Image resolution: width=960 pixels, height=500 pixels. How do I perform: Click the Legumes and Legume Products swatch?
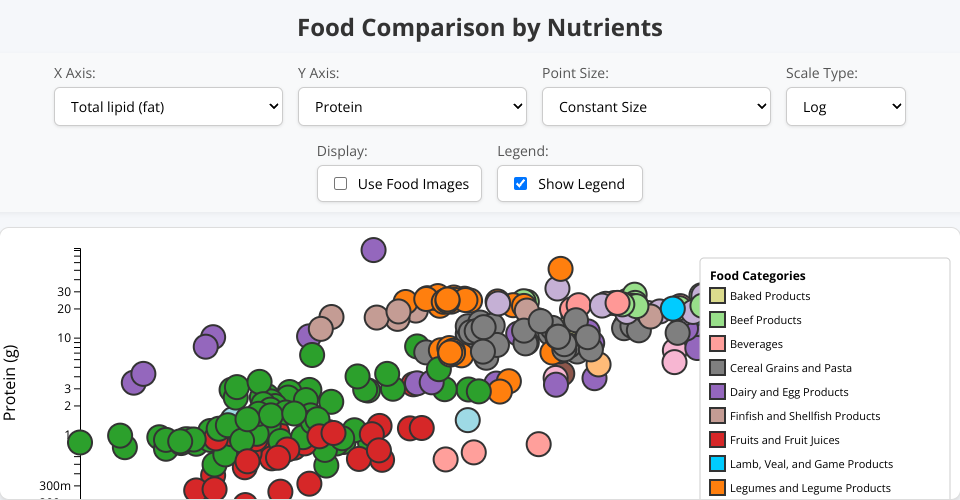pos(717,488)
